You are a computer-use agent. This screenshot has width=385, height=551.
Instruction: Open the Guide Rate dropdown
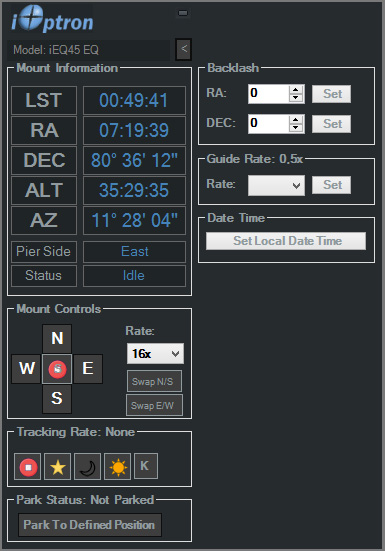pyautogui.click(x=276, y=185)
